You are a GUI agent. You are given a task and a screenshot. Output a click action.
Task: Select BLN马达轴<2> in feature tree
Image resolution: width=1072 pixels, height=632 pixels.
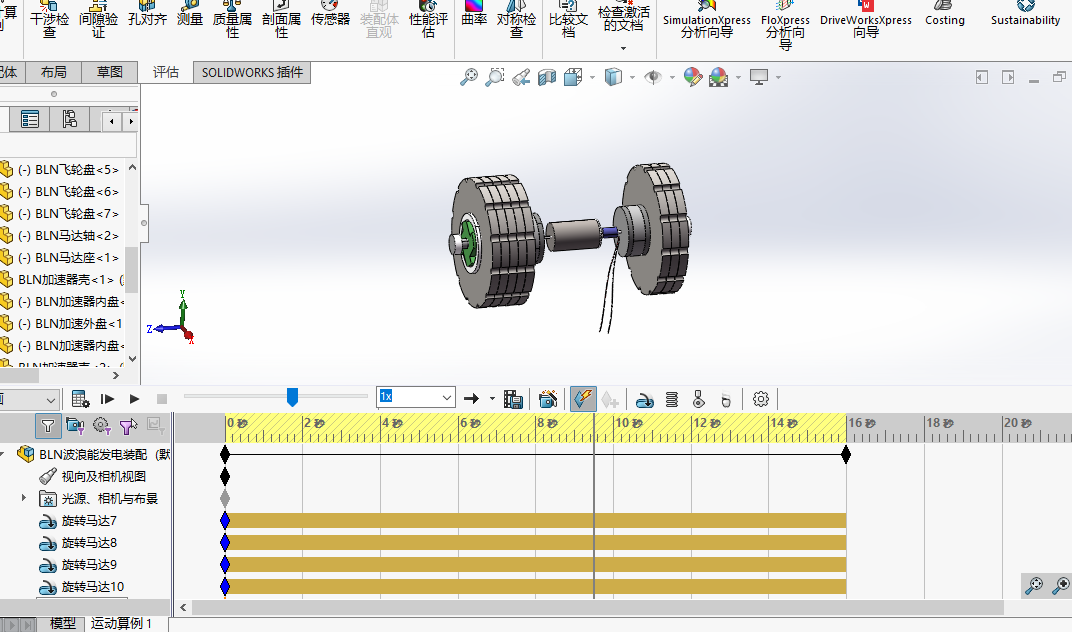point(68,235)
